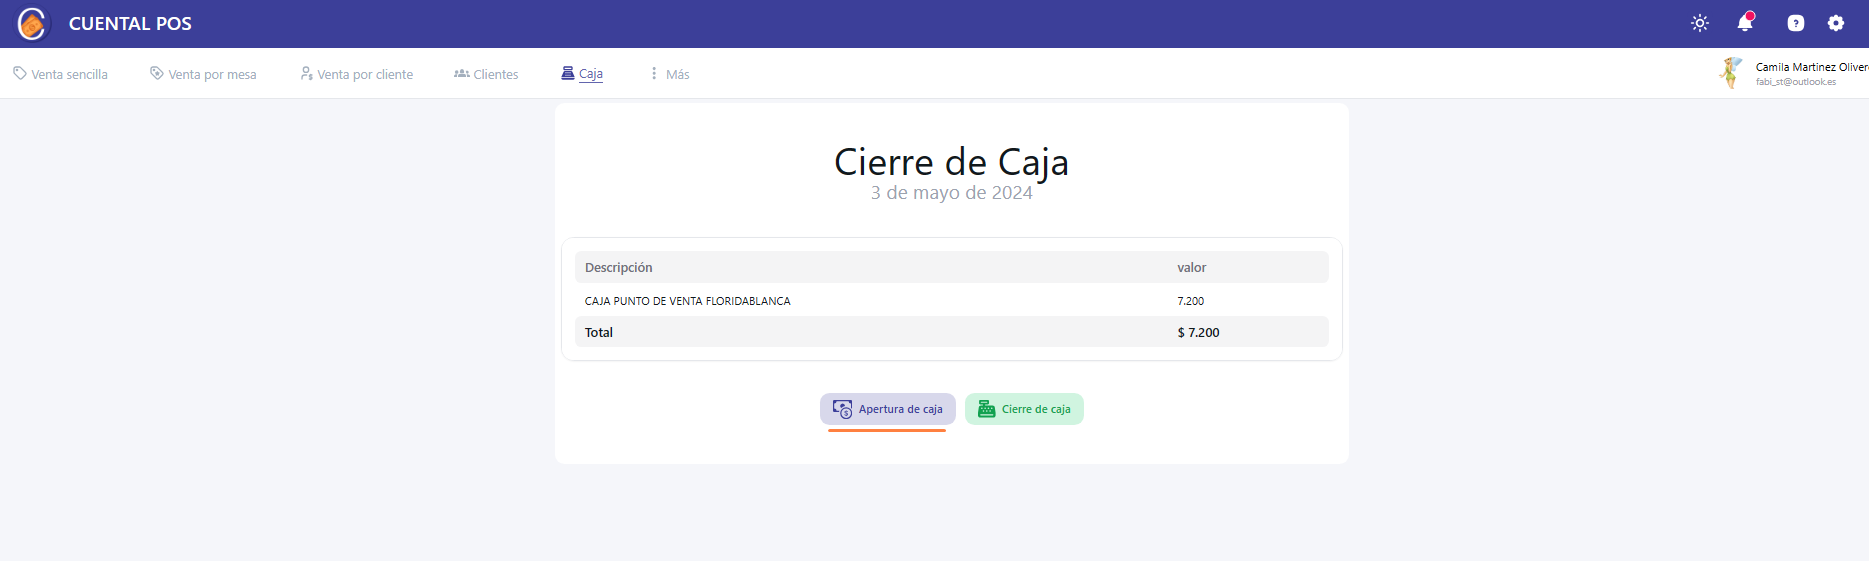Screen dimensions: 1869x561
Task: Click the valor column header
Action: tap(1191, 268)
